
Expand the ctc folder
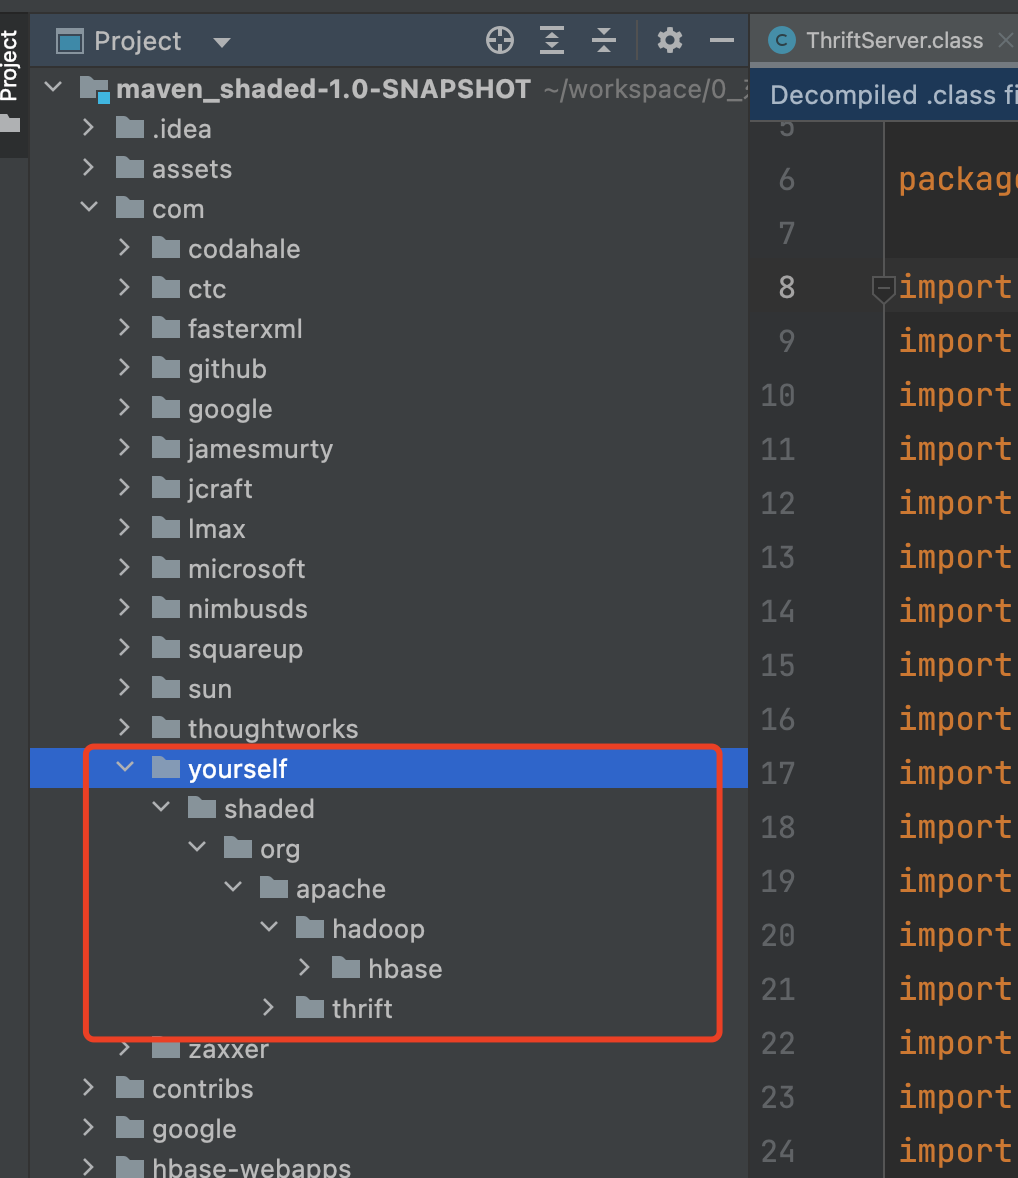[x=125, y=287]
